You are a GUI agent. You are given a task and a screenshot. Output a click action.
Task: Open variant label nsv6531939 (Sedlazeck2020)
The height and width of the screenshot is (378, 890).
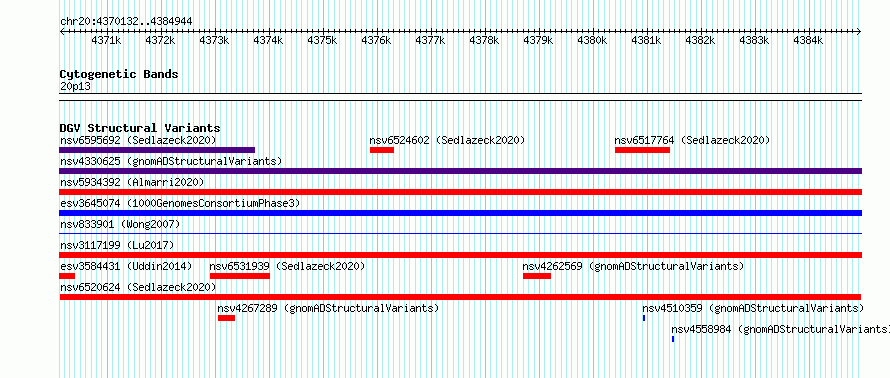[287, 266]
